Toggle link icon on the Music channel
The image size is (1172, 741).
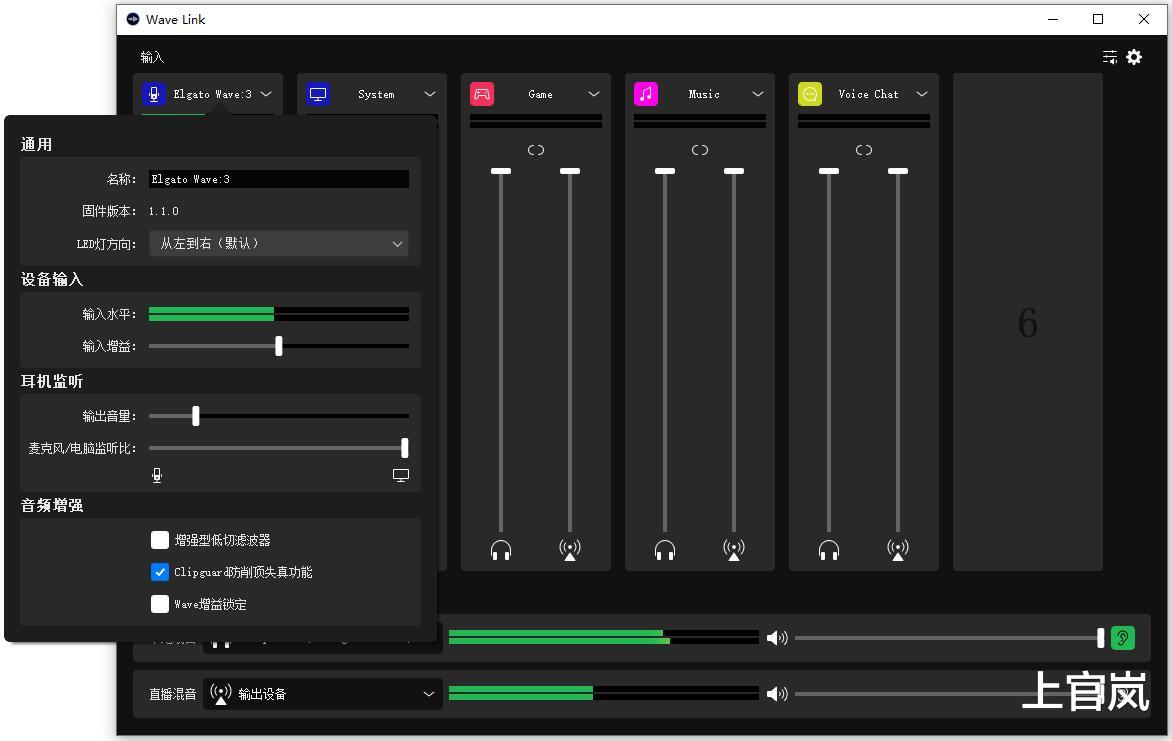point(700,150)
